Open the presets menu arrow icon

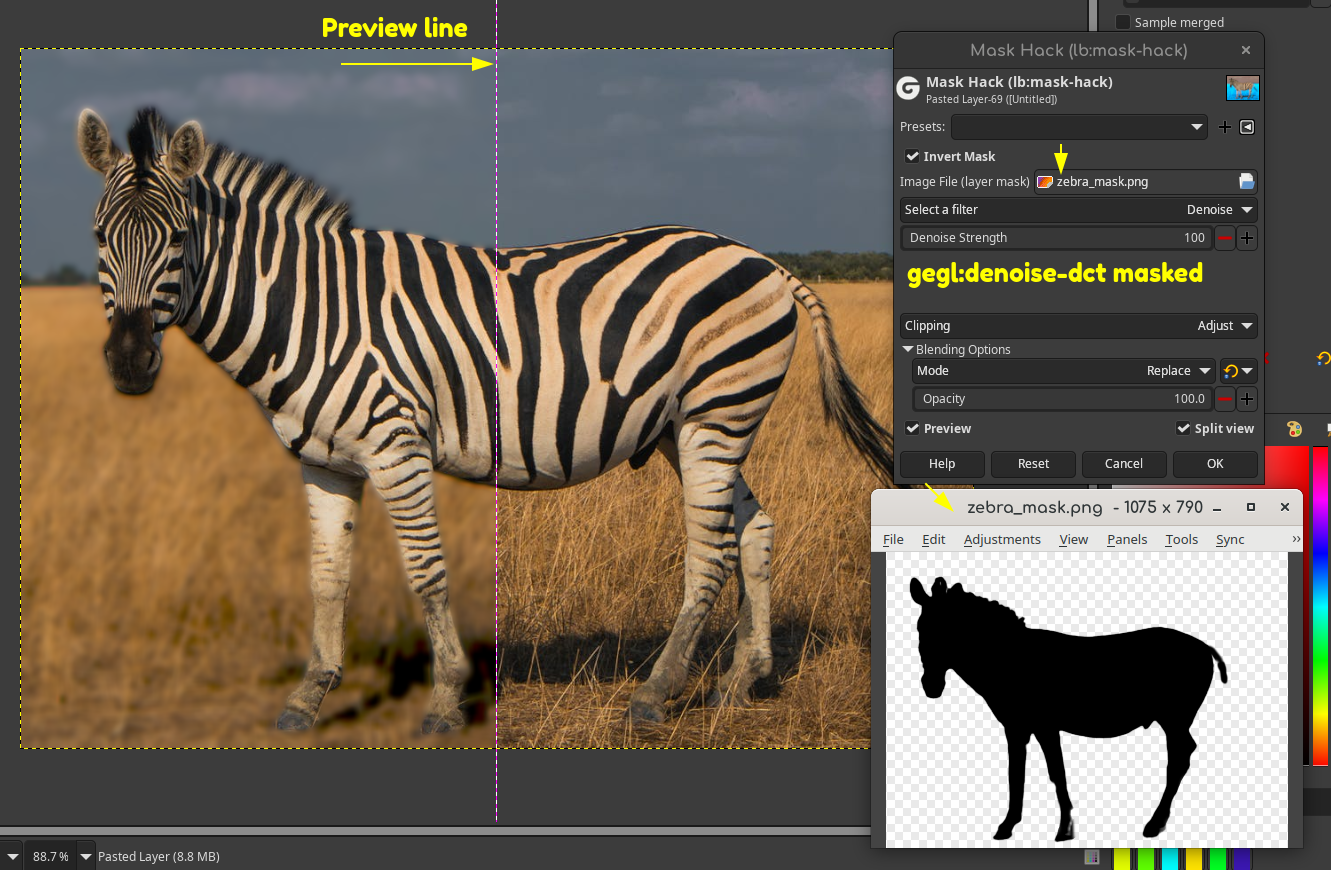tap(1247, 127)
